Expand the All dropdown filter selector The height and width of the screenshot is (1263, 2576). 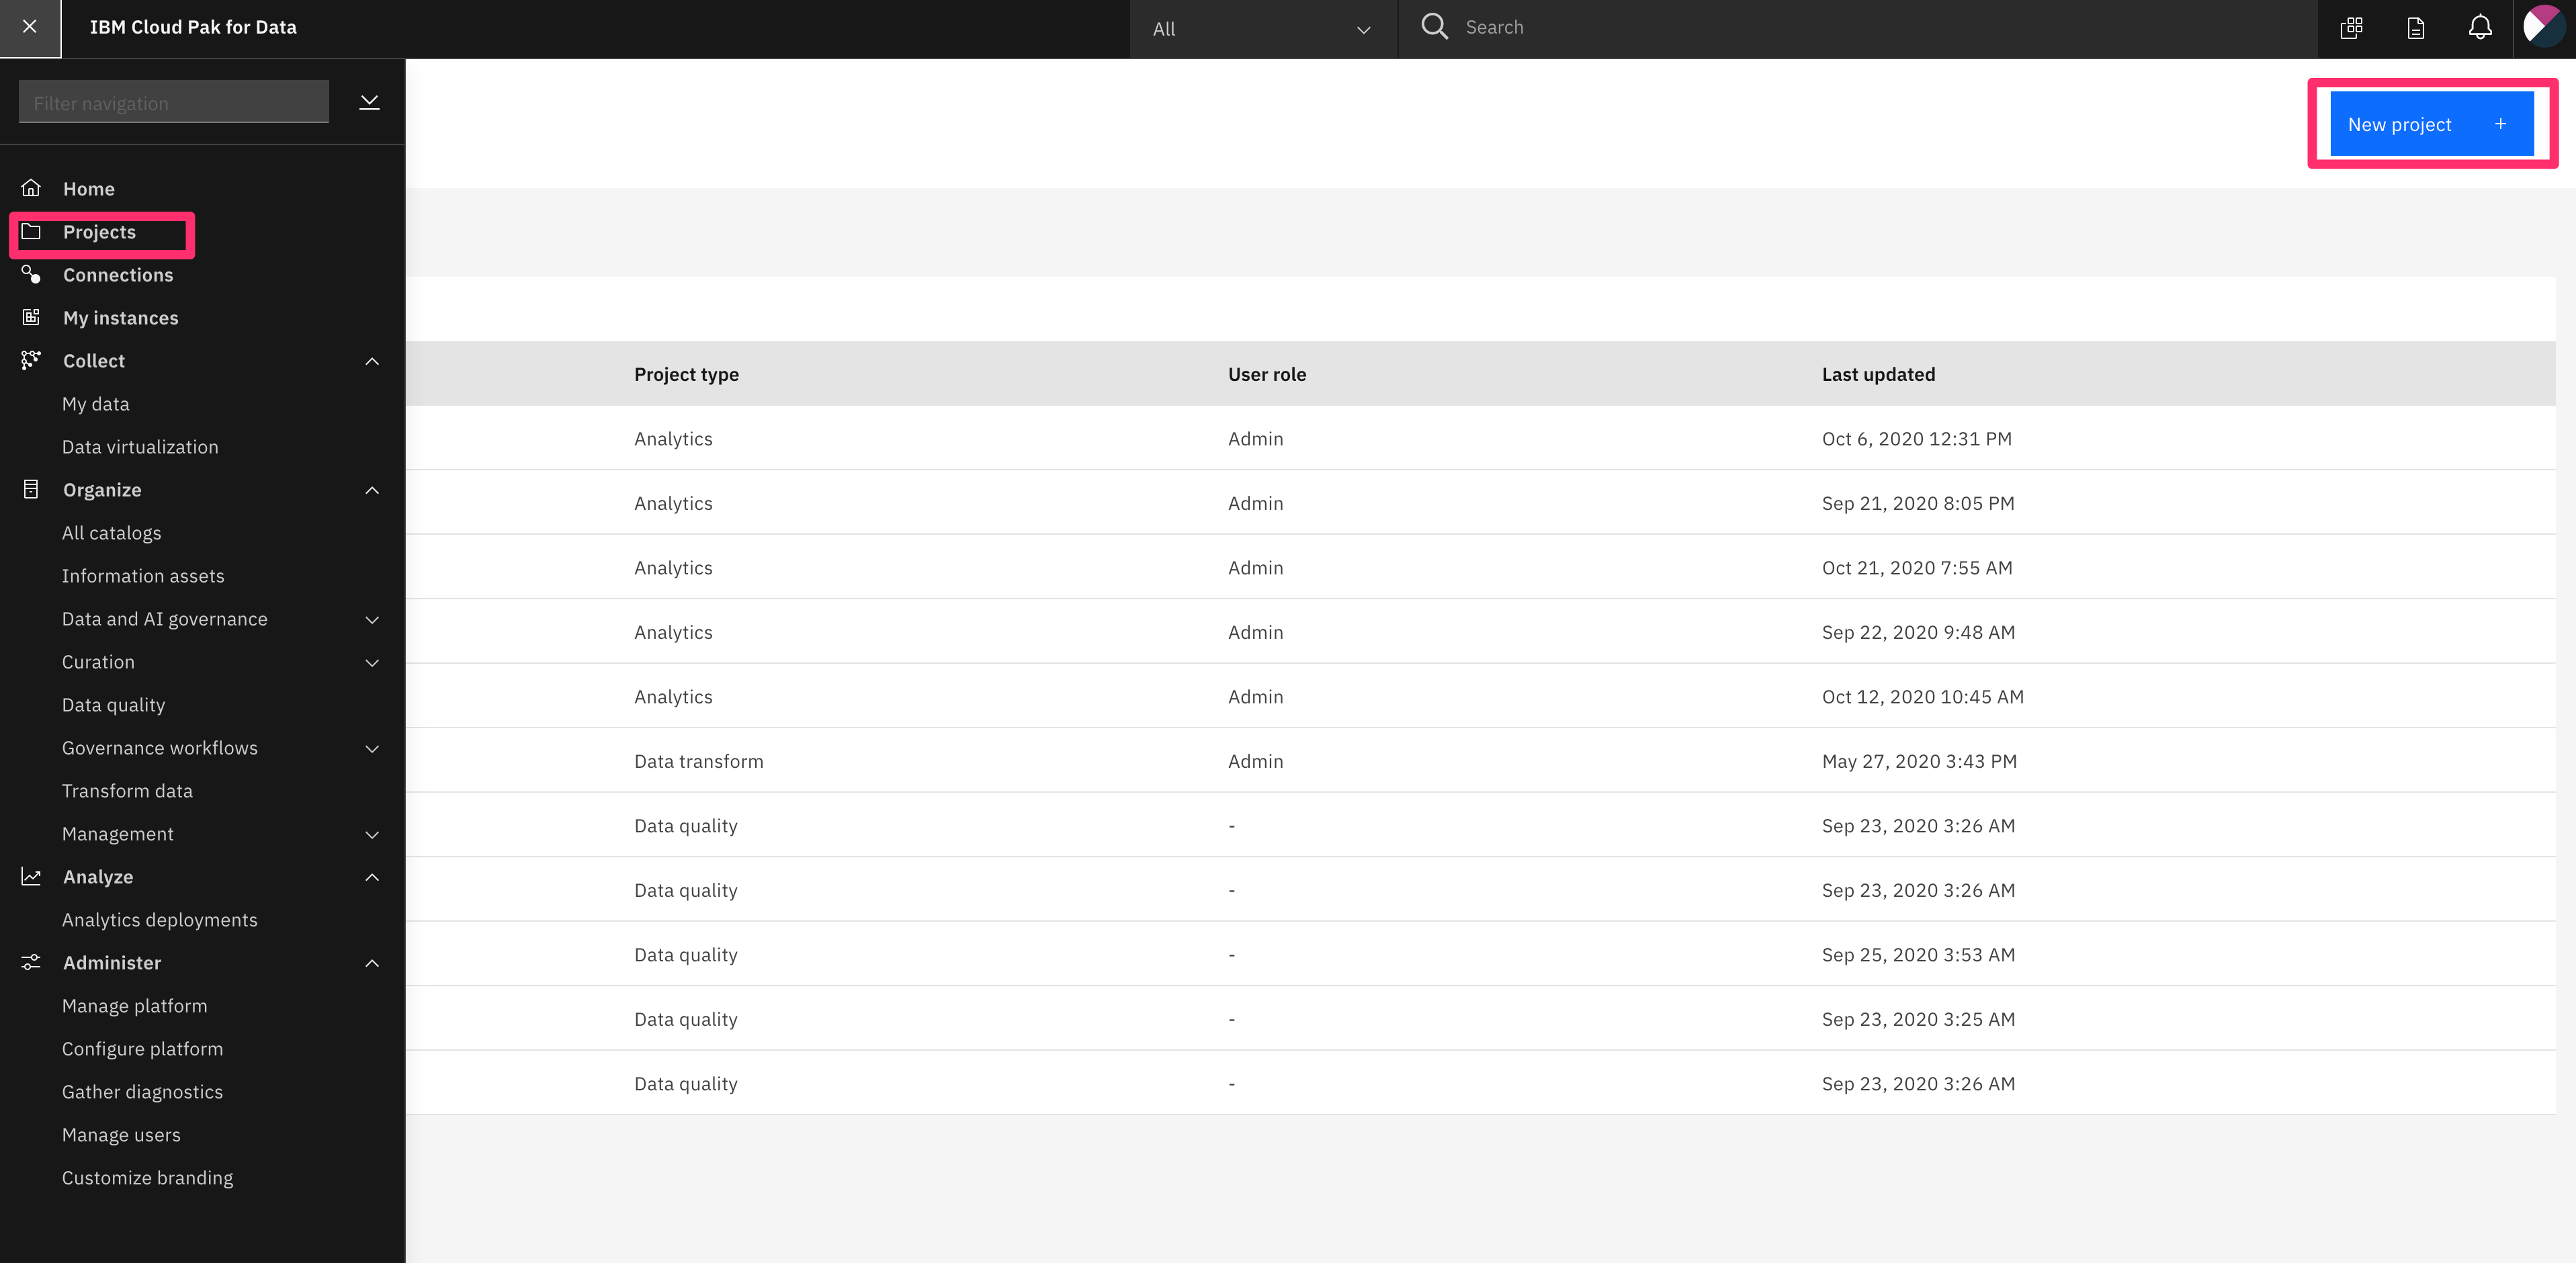pyautogui.click(x=1257, y=28)
